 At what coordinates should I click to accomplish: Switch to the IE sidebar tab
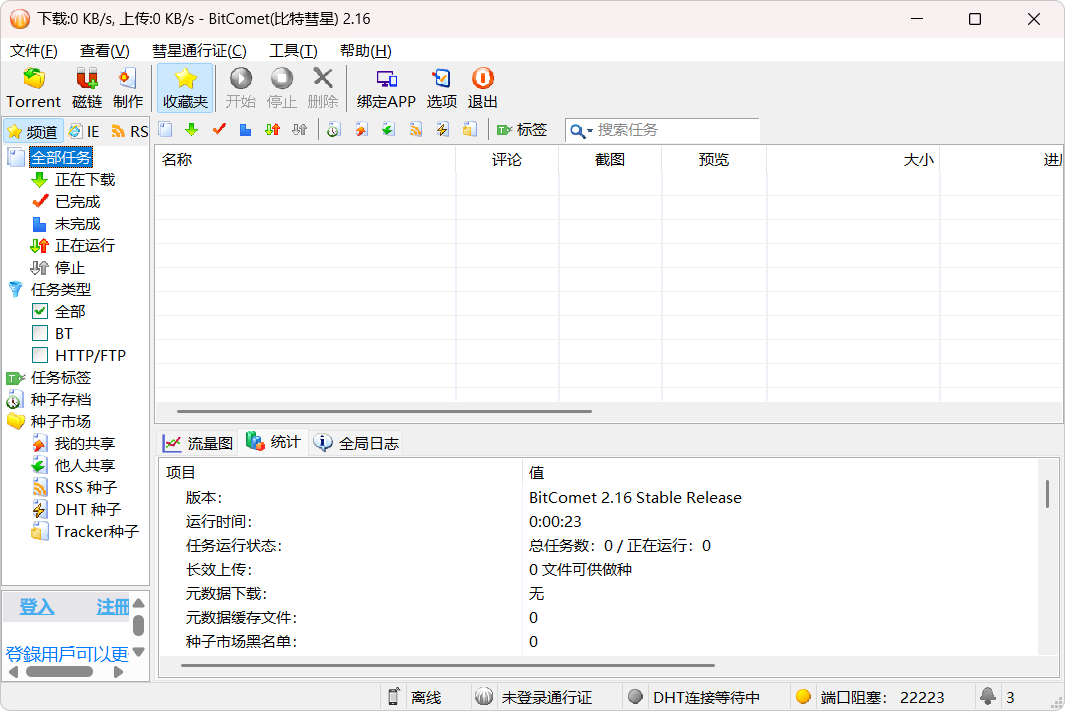click(x=84, y=131)
